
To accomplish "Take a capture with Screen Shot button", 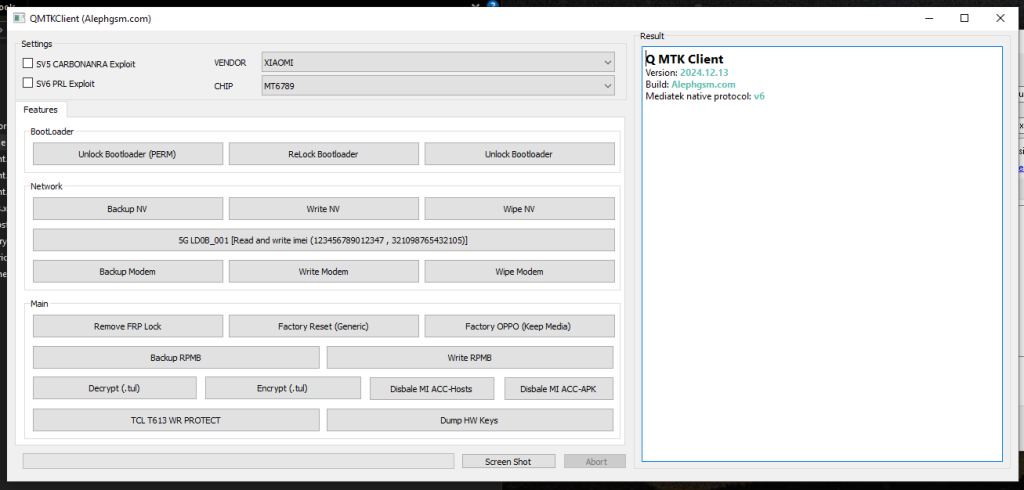I will coord(508,461).
